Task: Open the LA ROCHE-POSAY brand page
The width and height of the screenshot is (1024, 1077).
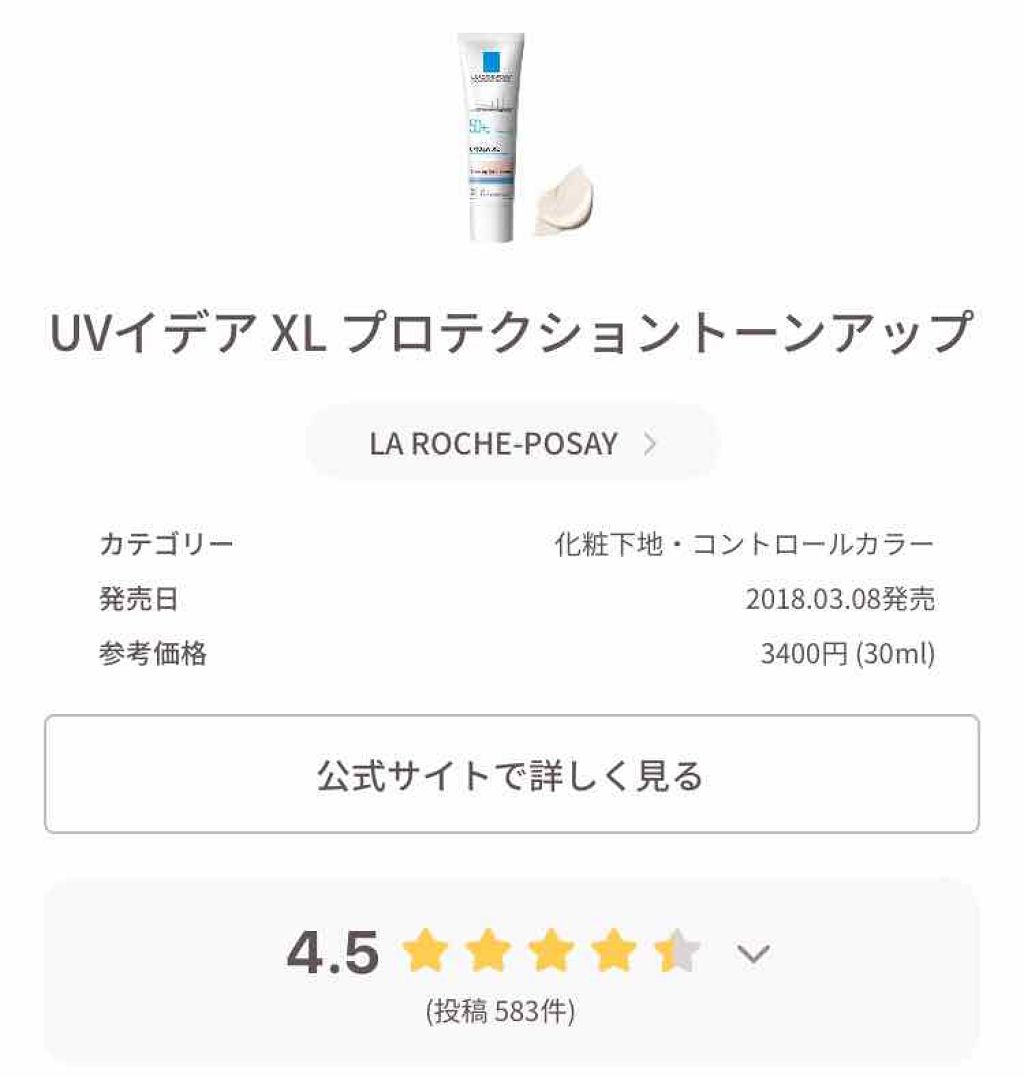Action: pos(512,443)
